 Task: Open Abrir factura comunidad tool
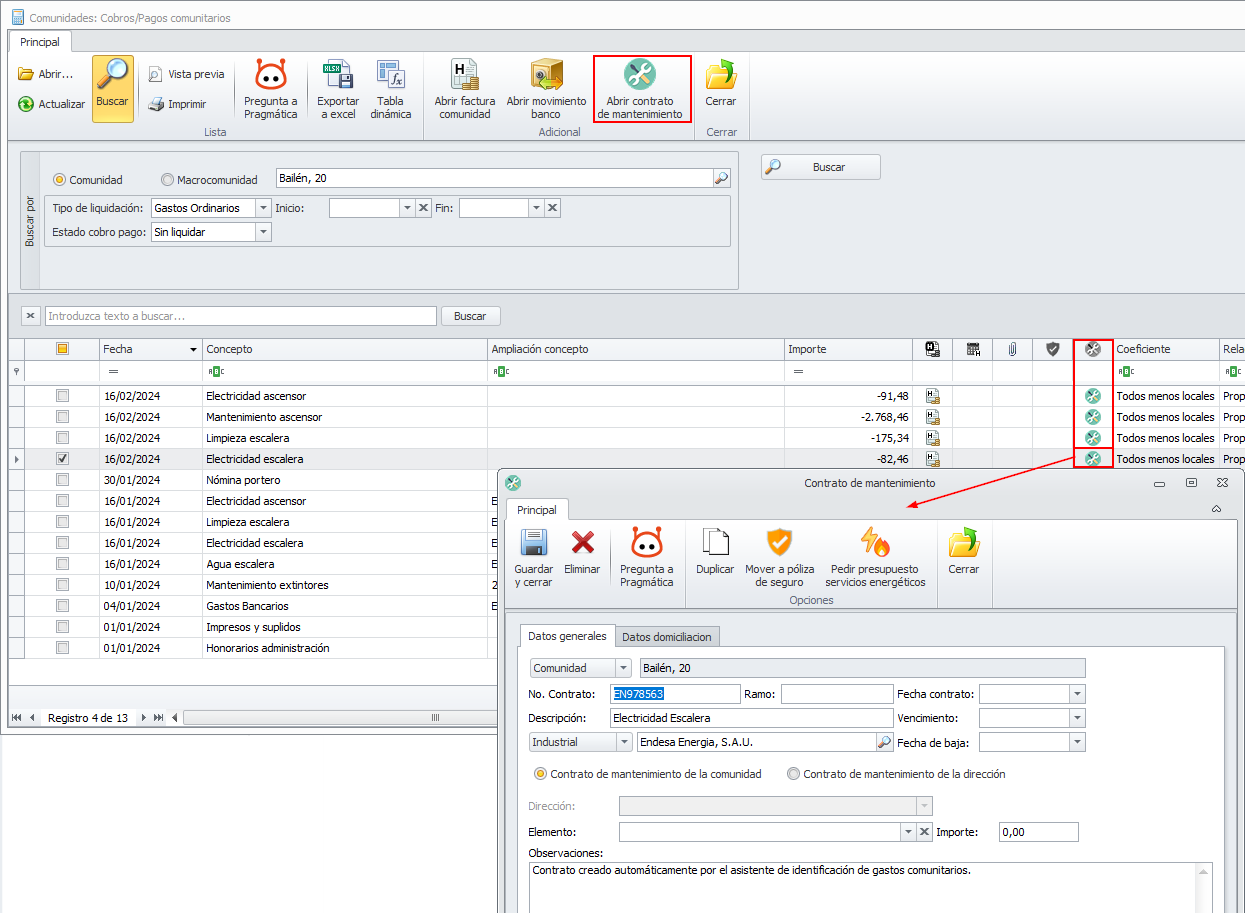click(464, 76)
